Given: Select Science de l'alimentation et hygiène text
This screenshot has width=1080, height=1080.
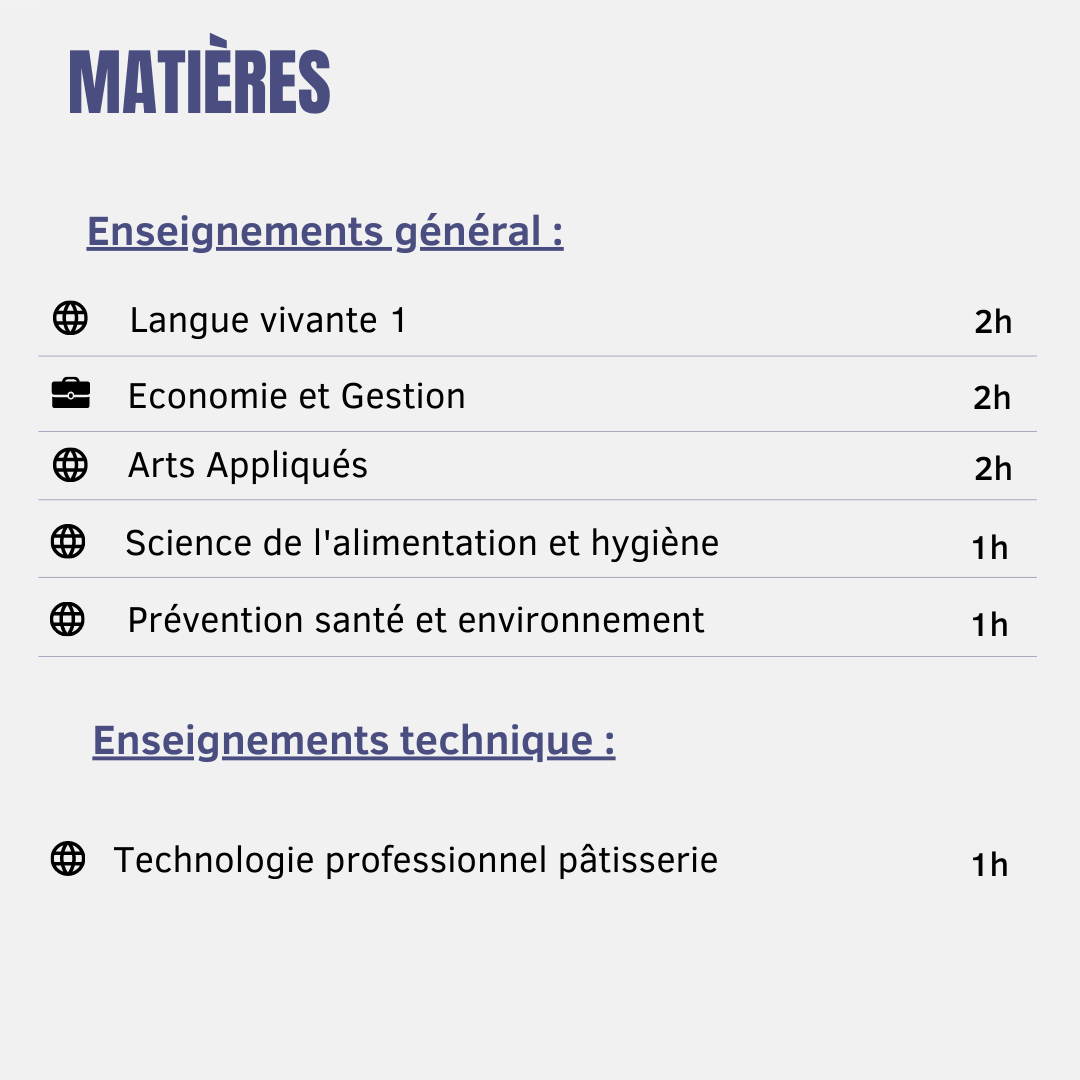Looking at the screenshot, I should (422, 544).
